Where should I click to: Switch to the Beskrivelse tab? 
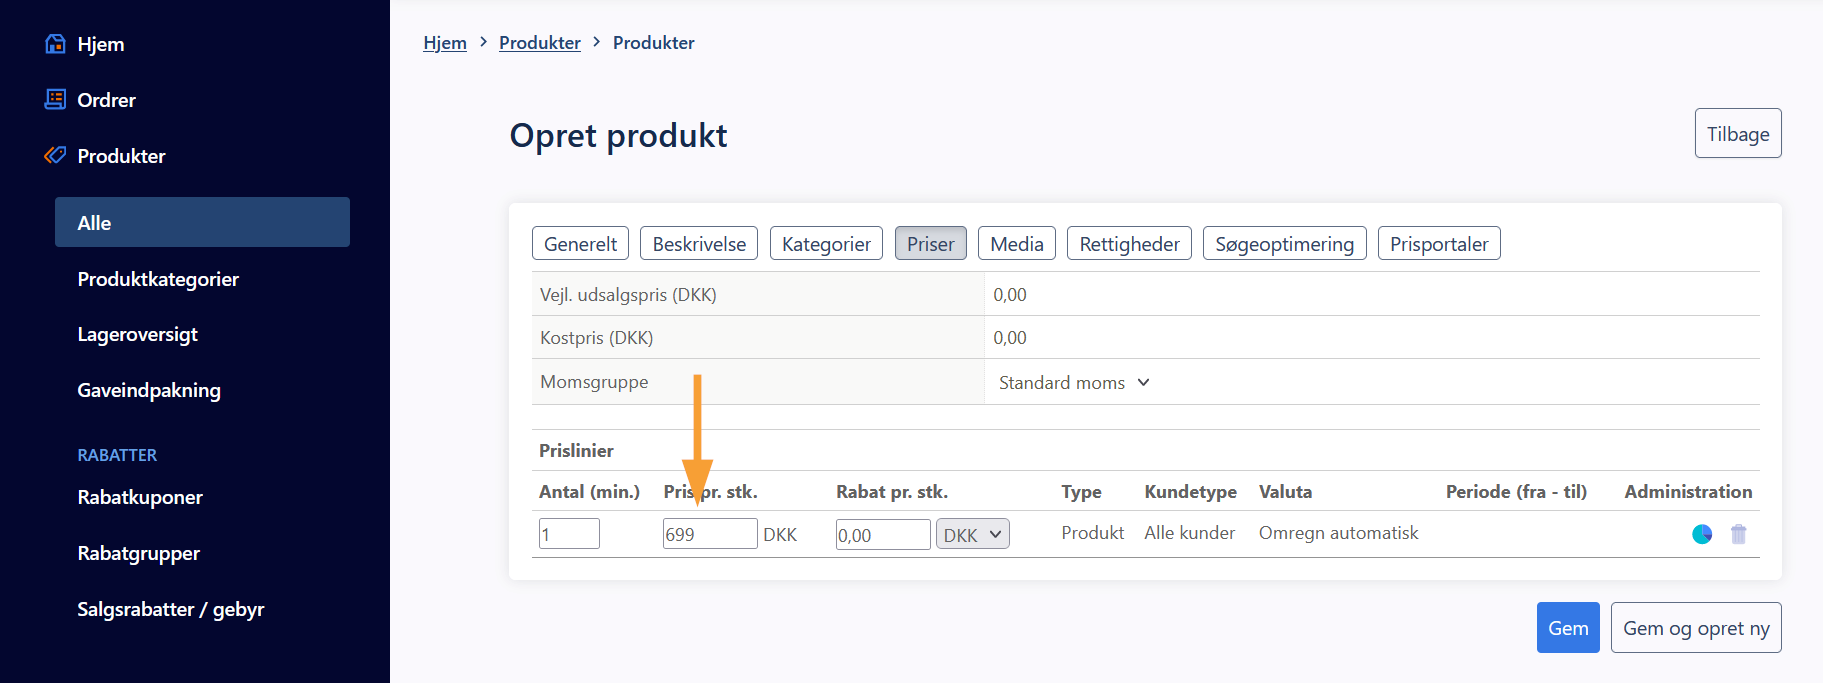coord(699,243)
